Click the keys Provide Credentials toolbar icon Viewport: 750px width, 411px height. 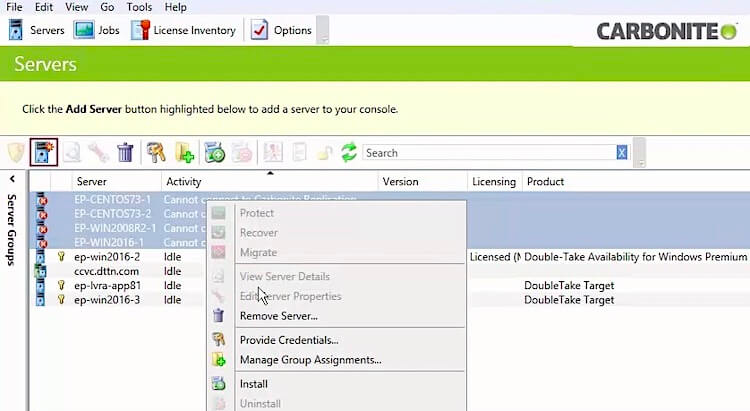tap(156, 153)
